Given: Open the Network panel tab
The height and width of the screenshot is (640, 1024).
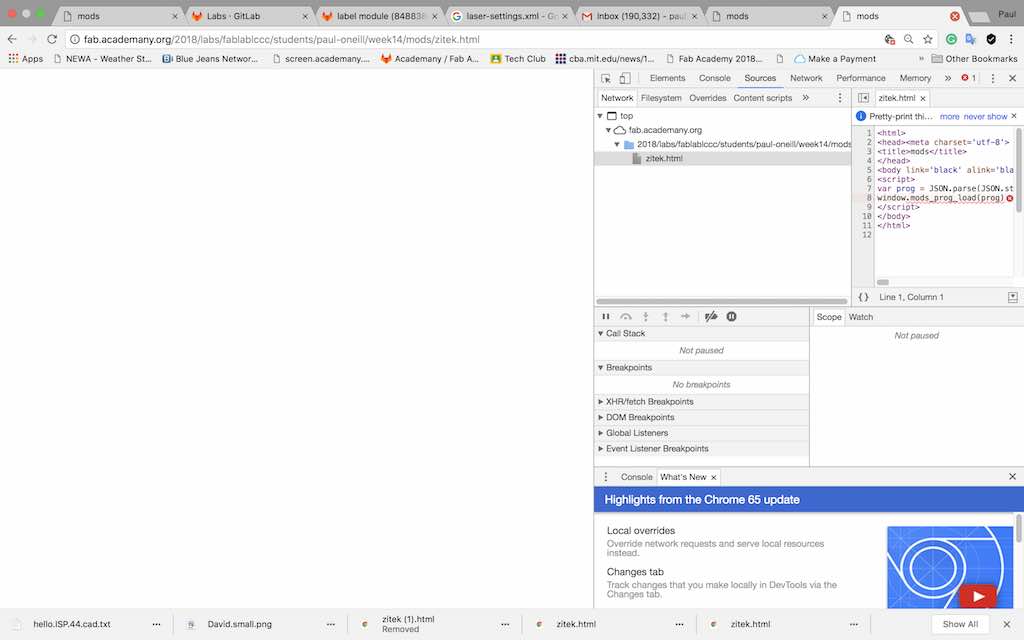Looking at the screenshot, I should point(806,78).
